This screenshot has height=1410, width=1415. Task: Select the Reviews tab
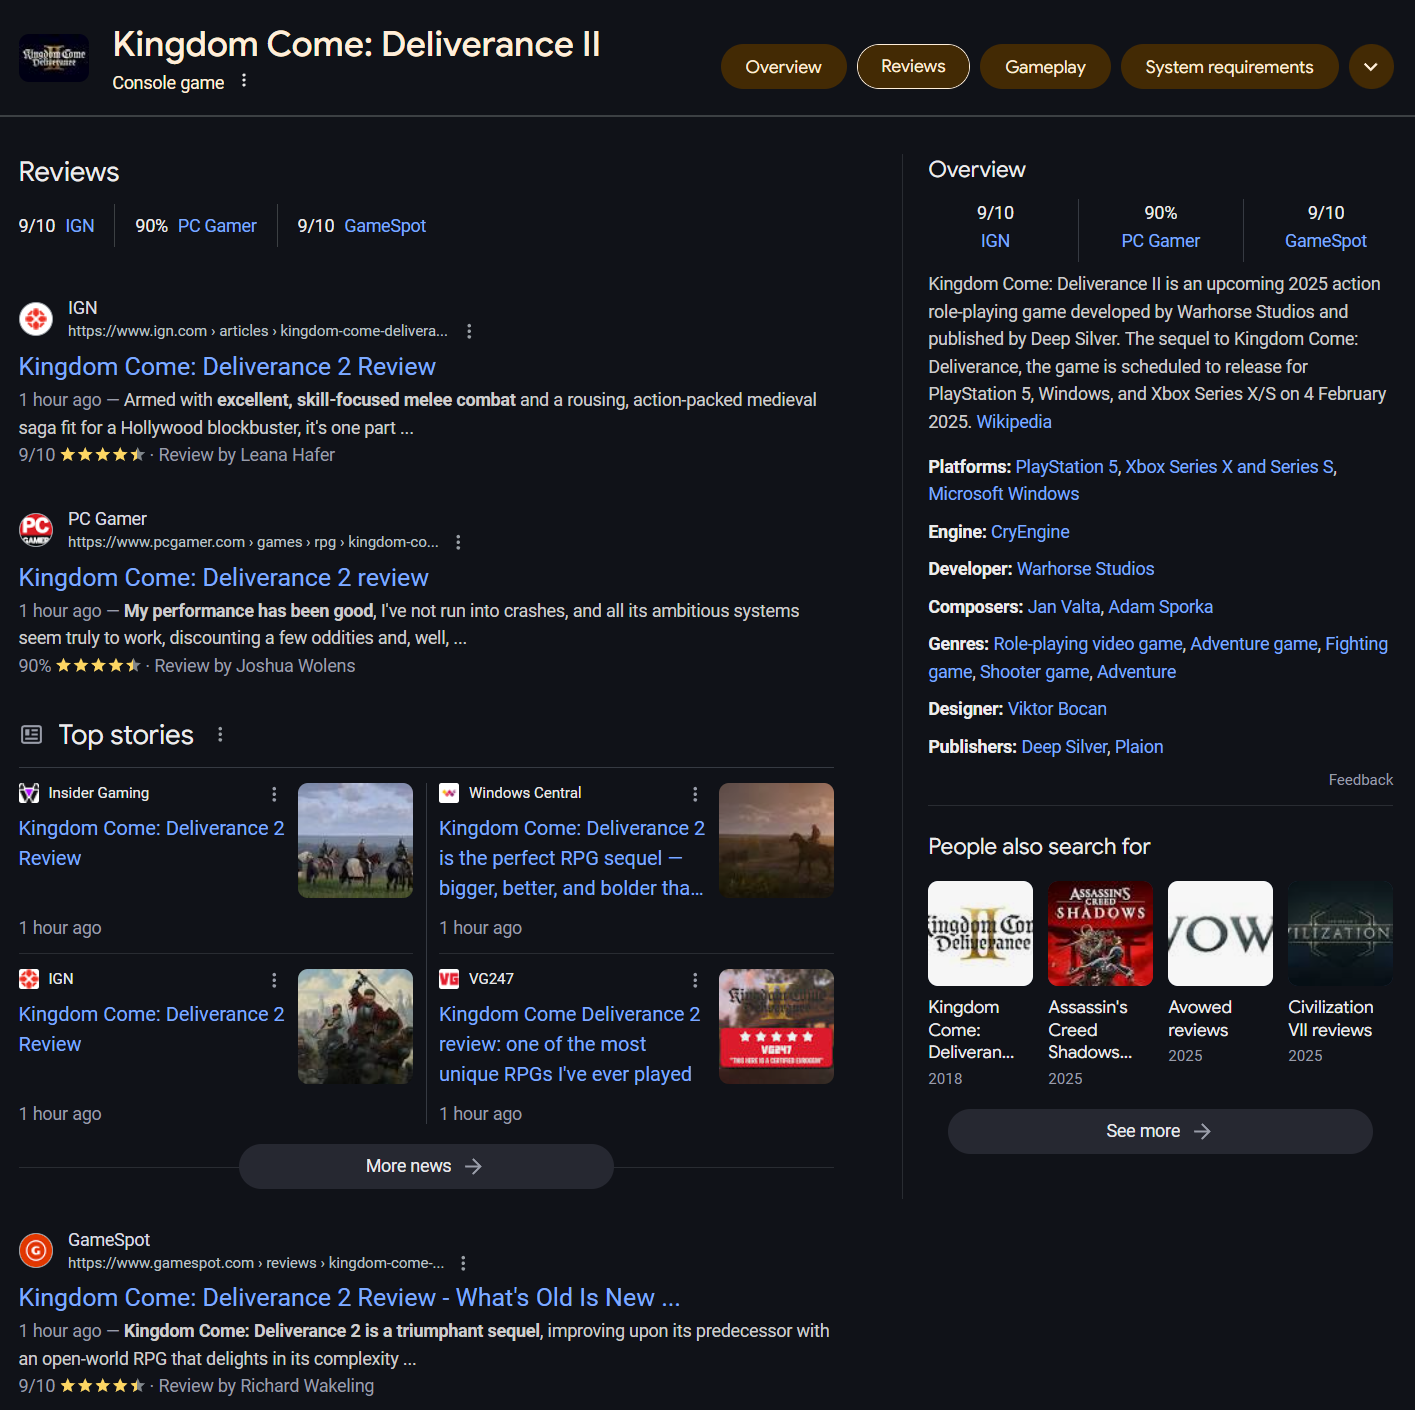tap(913, 66)
